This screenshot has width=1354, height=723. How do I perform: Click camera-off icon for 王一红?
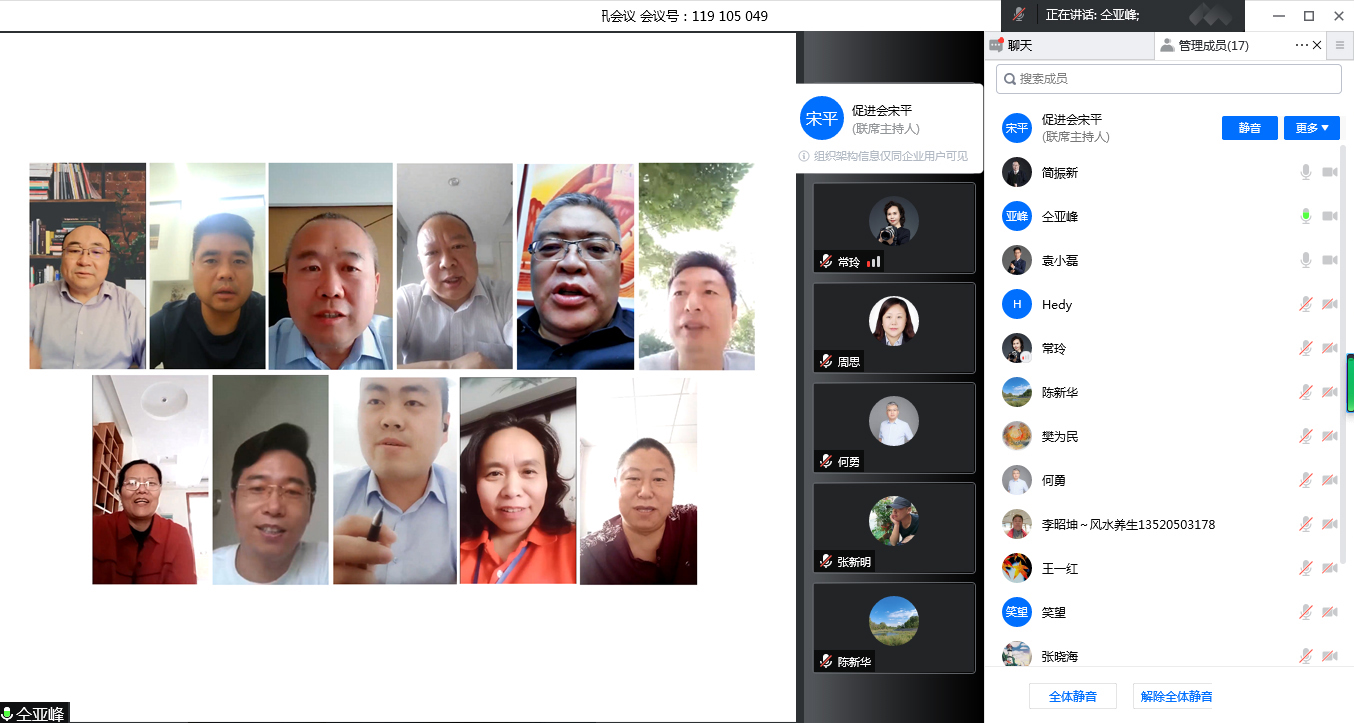(1329, 568)
